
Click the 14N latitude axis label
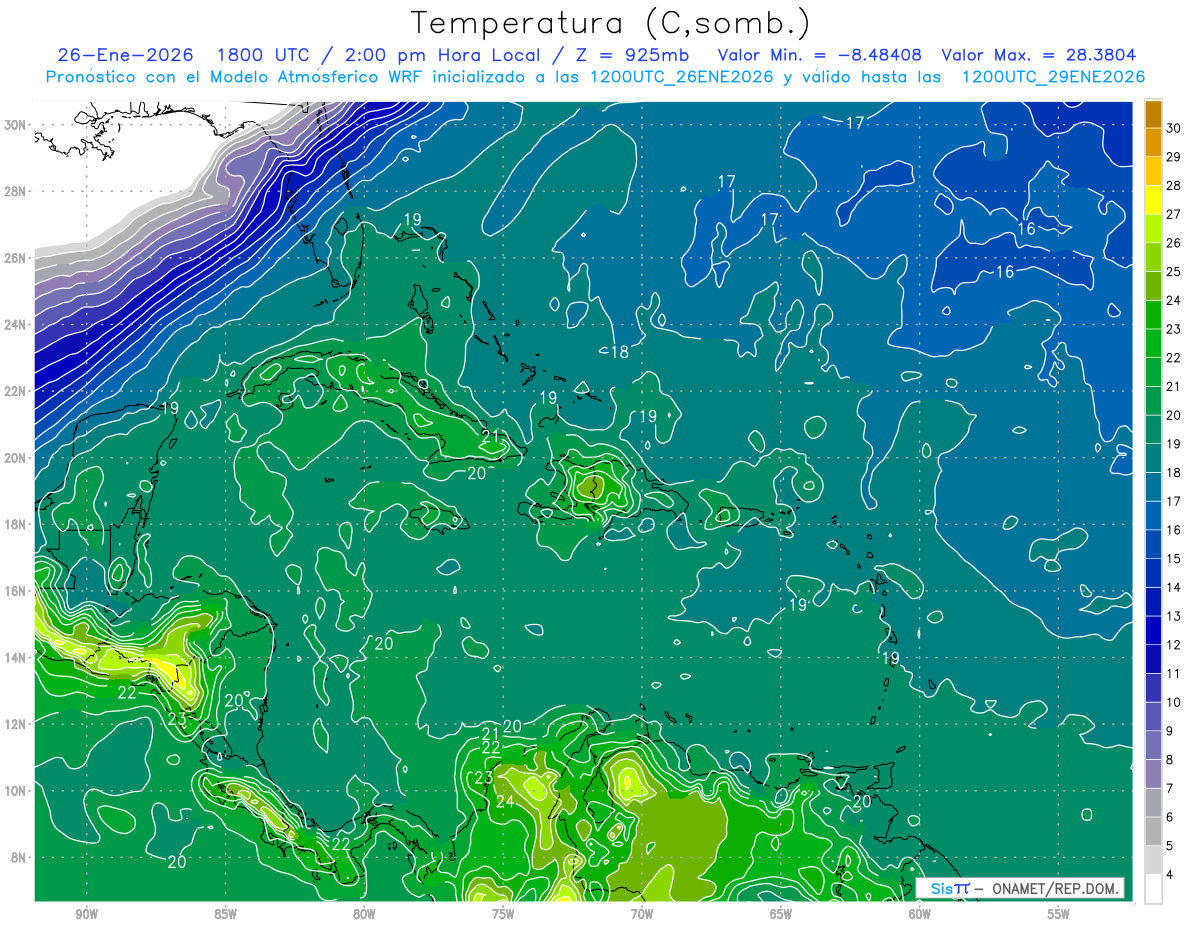click(17, 657)
